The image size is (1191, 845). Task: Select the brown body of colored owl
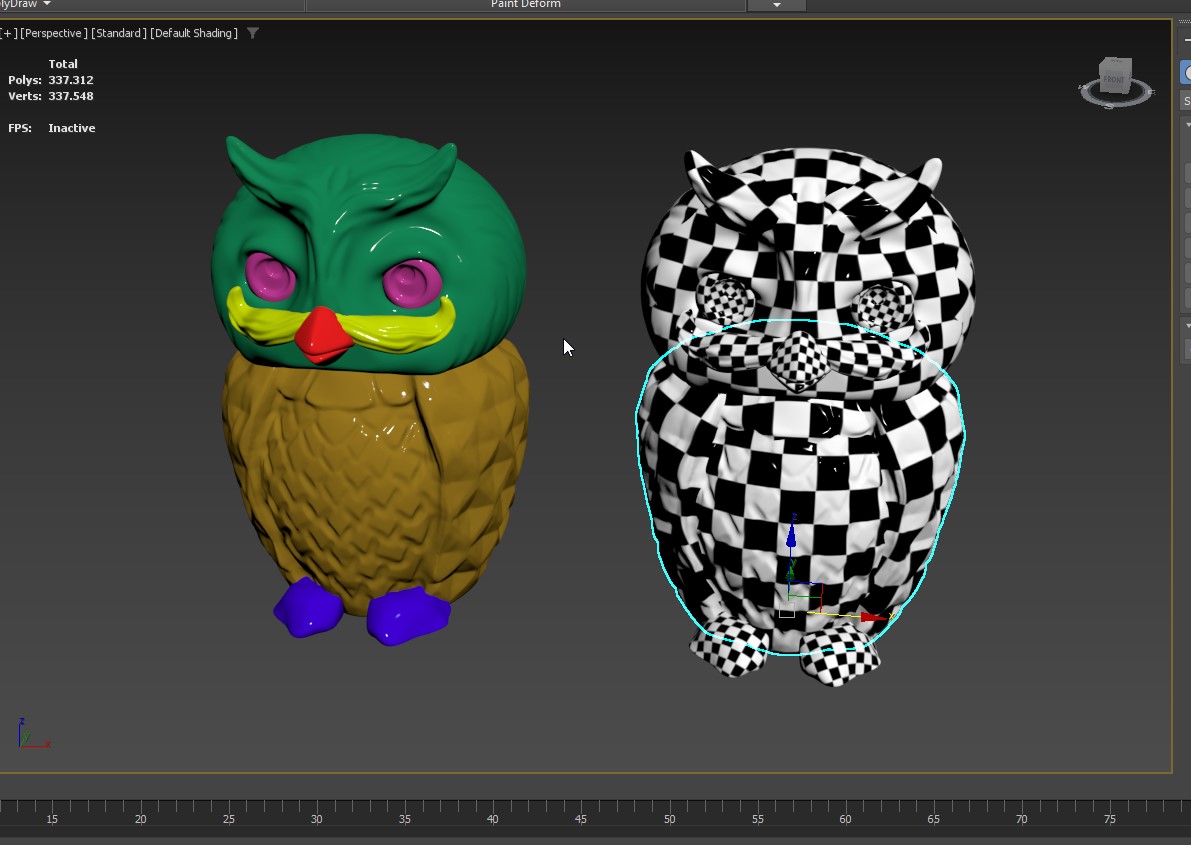coord(370,480)
